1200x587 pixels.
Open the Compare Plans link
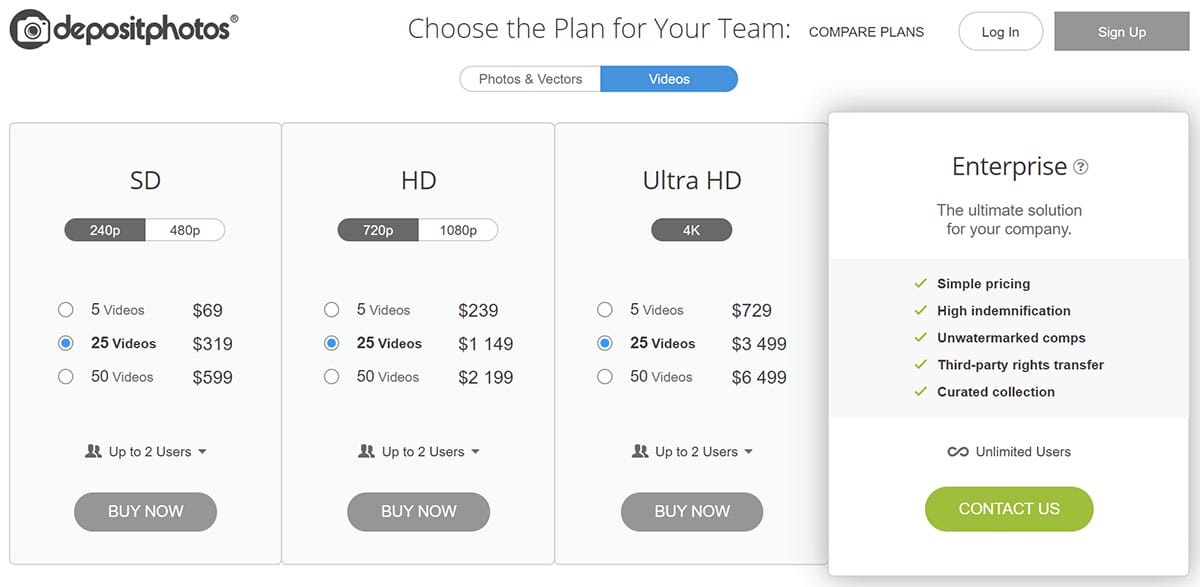tap(866, 32)
